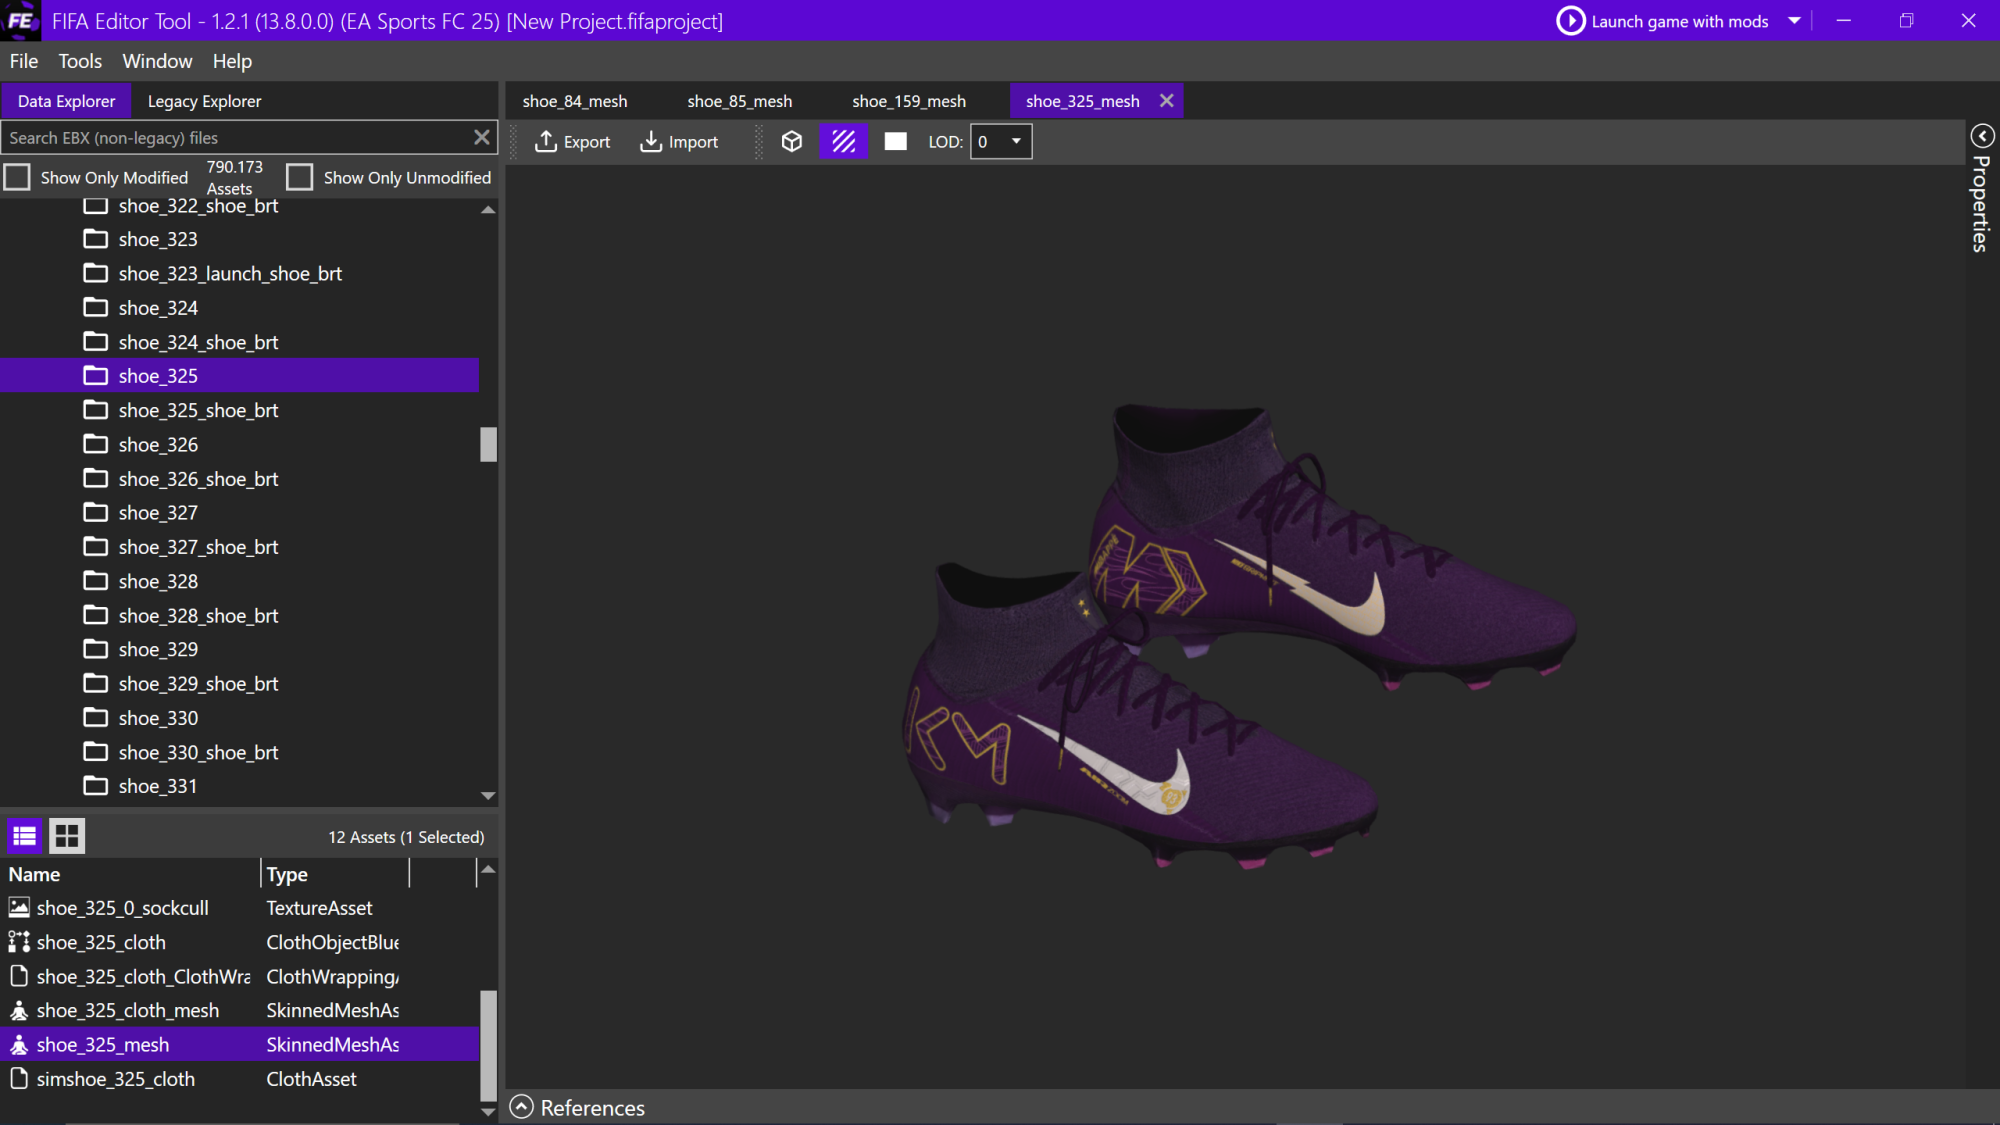The width and height of the screenshot is (2000, 1125).
Task: Click the shoe_325_cloth_mesh skinned mesh icon
Action: coord(19,1011)
